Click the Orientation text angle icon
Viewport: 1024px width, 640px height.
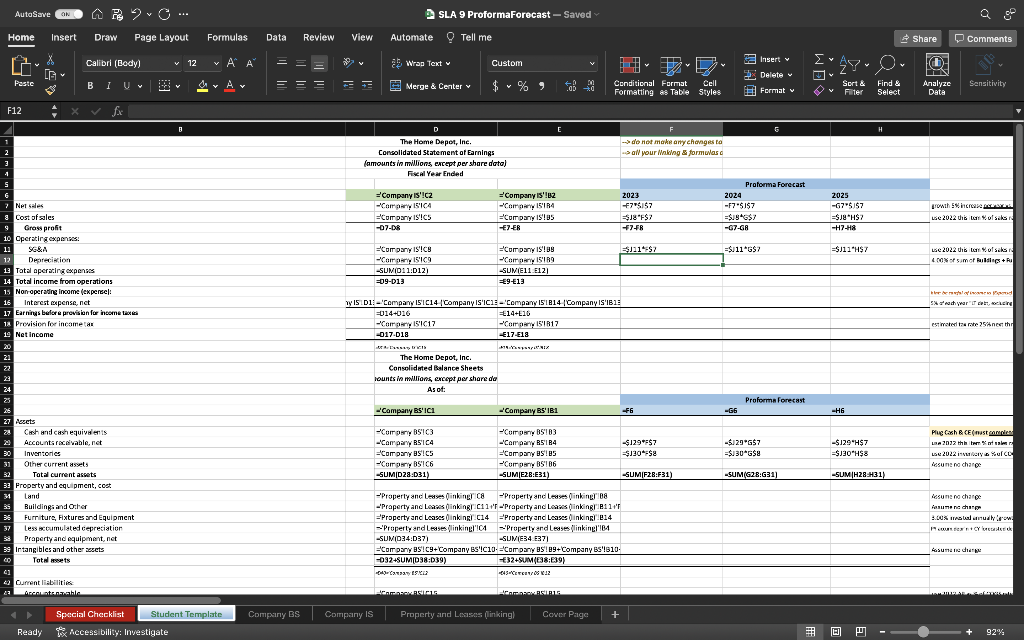coord(349,63)
